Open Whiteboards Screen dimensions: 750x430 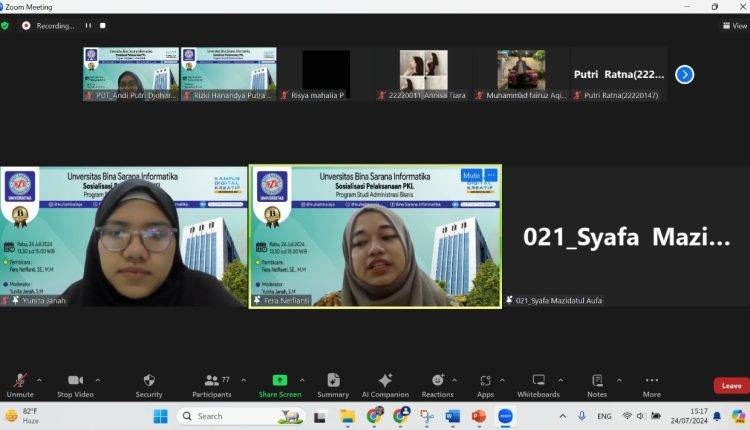click(x=538, y=386)
